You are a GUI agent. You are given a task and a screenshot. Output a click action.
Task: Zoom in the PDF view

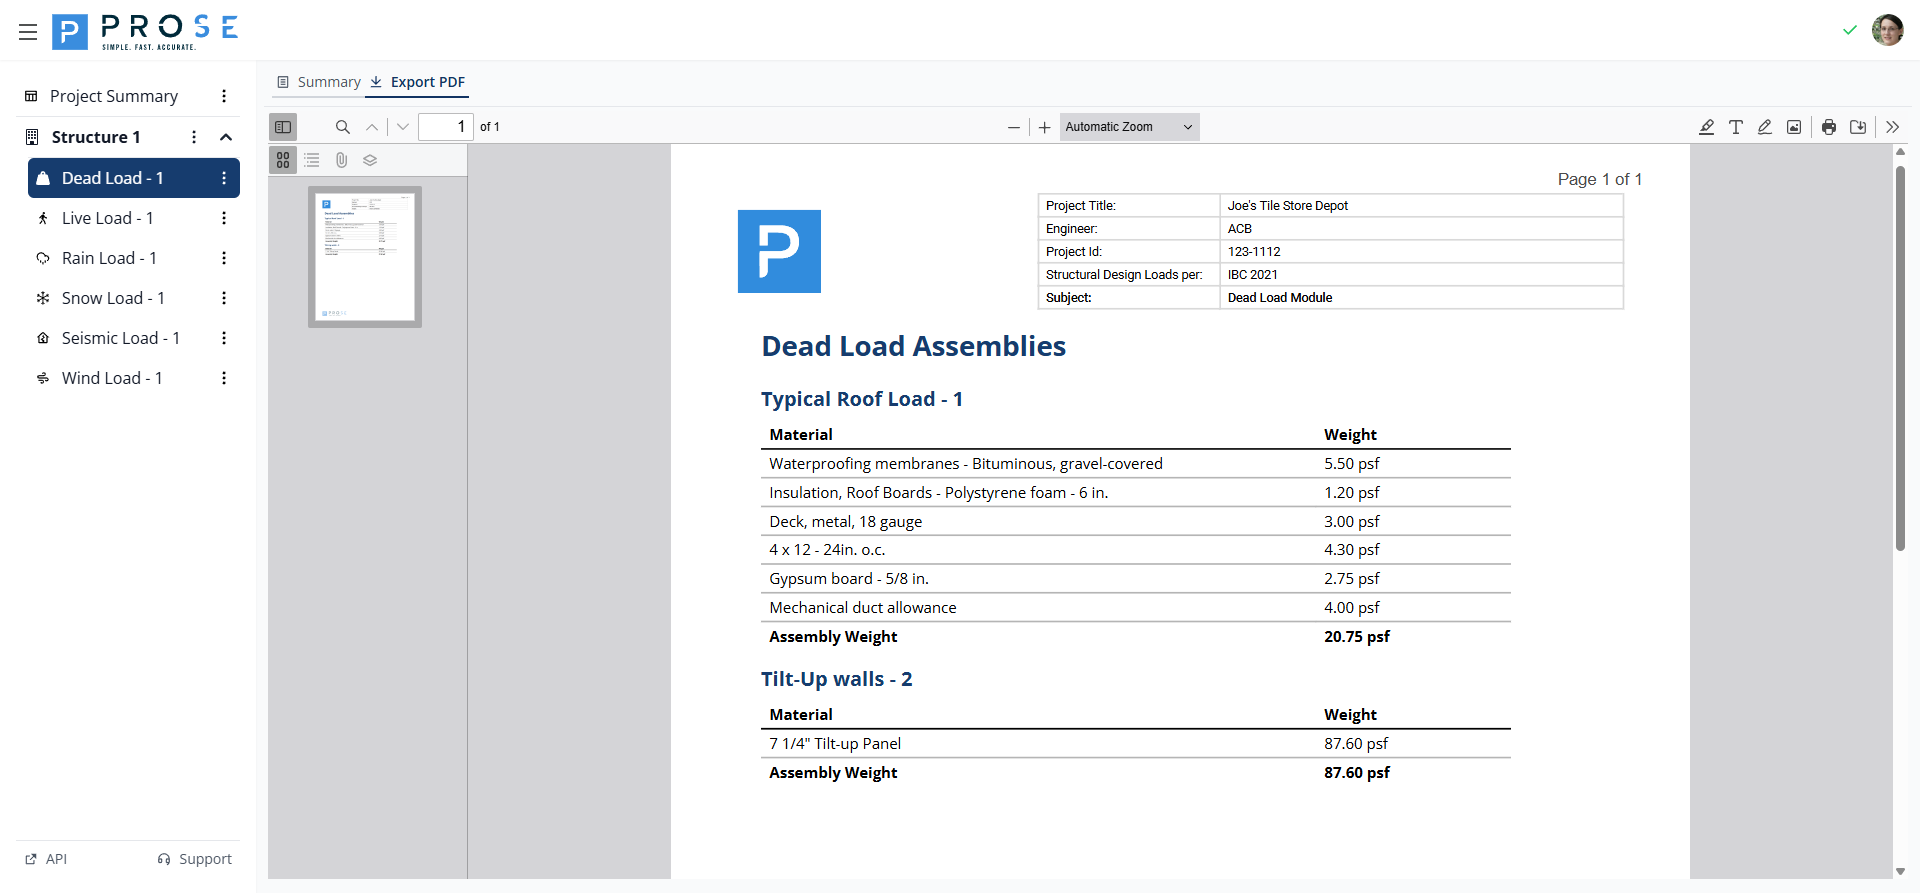[1044, 127]
